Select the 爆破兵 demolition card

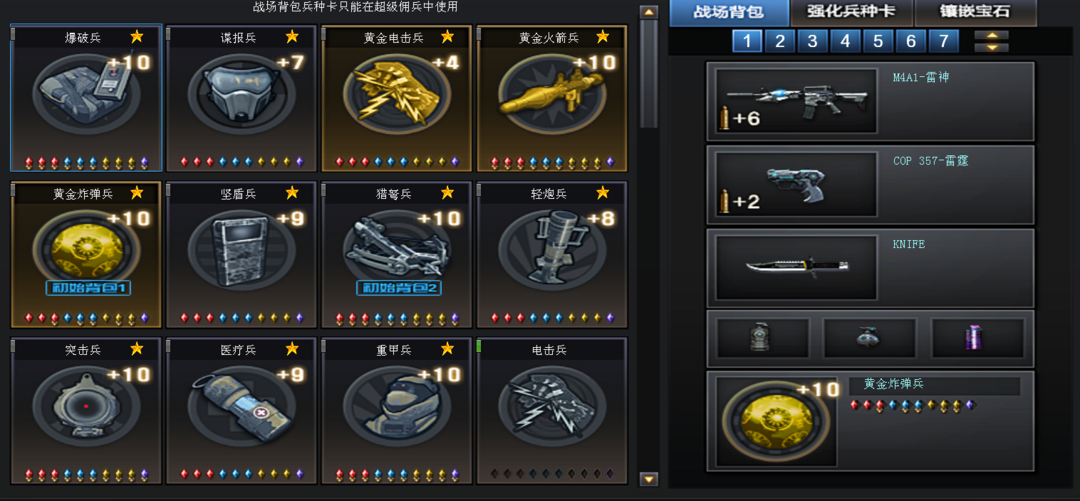pyautogui.click(x=86, y=98)
